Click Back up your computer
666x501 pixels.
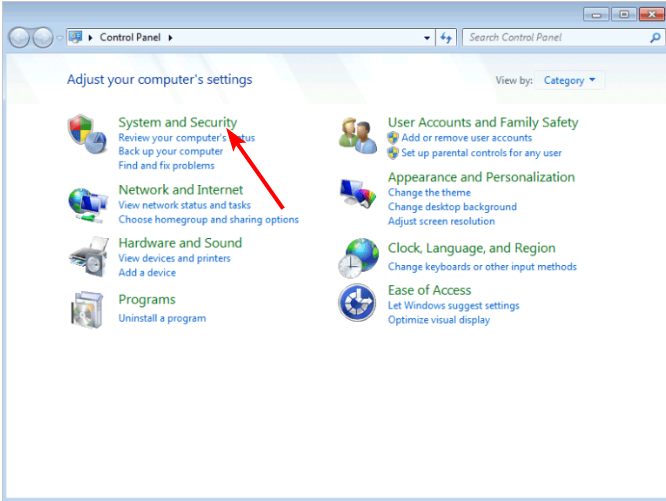pos(170,151)
